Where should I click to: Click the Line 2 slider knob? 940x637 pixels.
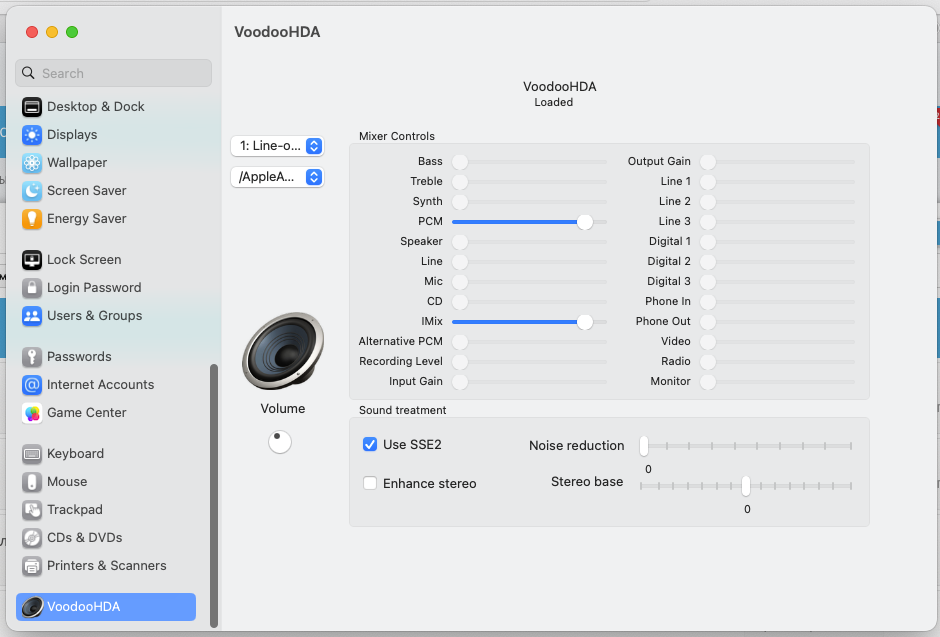(x=708, y=202)
